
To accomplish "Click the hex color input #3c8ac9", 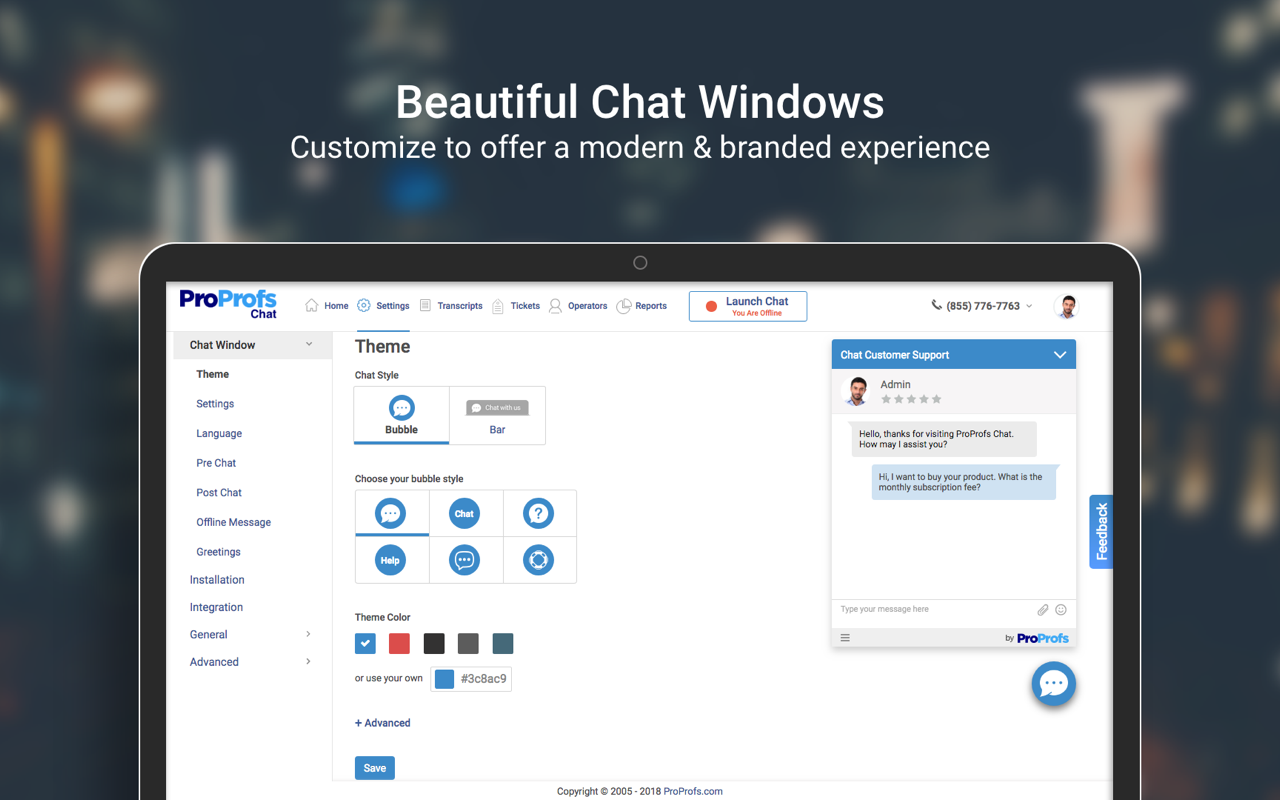I will tap(483, 679).
